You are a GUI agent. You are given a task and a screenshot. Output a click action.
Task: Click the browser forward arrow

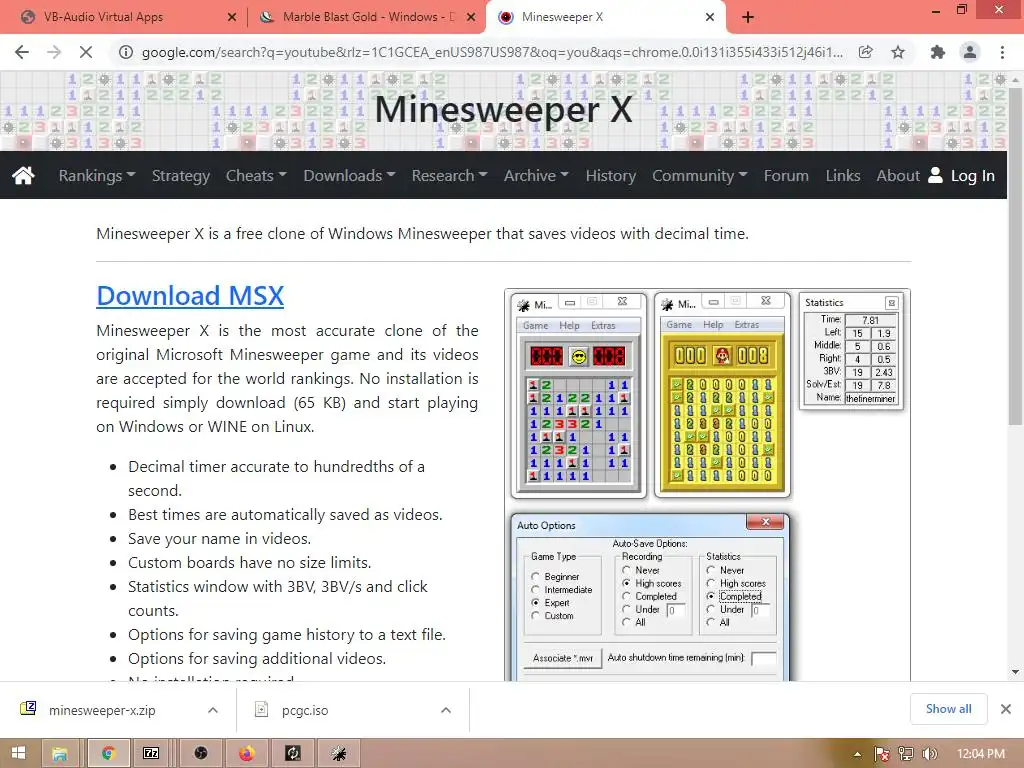point(54,52)
